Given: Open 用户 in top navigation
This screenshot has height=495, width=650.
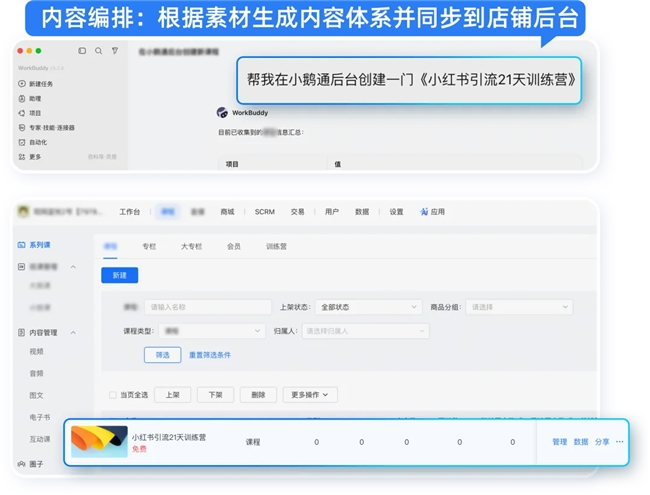Looking at the screenshot, I should coord(332,211).
